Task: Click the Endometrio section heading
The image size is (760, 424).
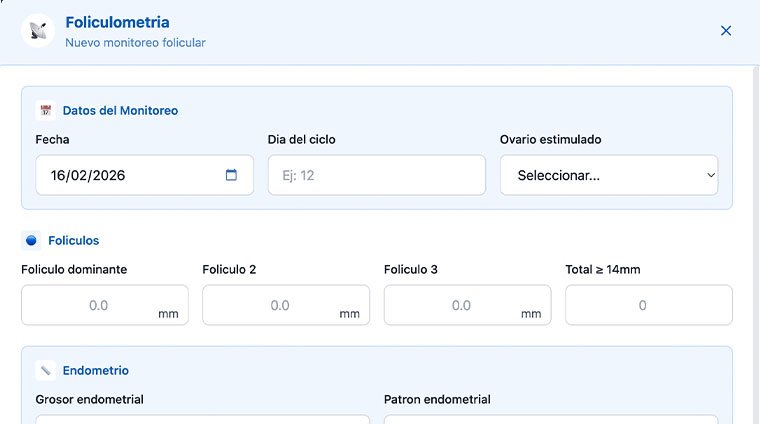Action: pyautogui.click(x=95, y=370)
